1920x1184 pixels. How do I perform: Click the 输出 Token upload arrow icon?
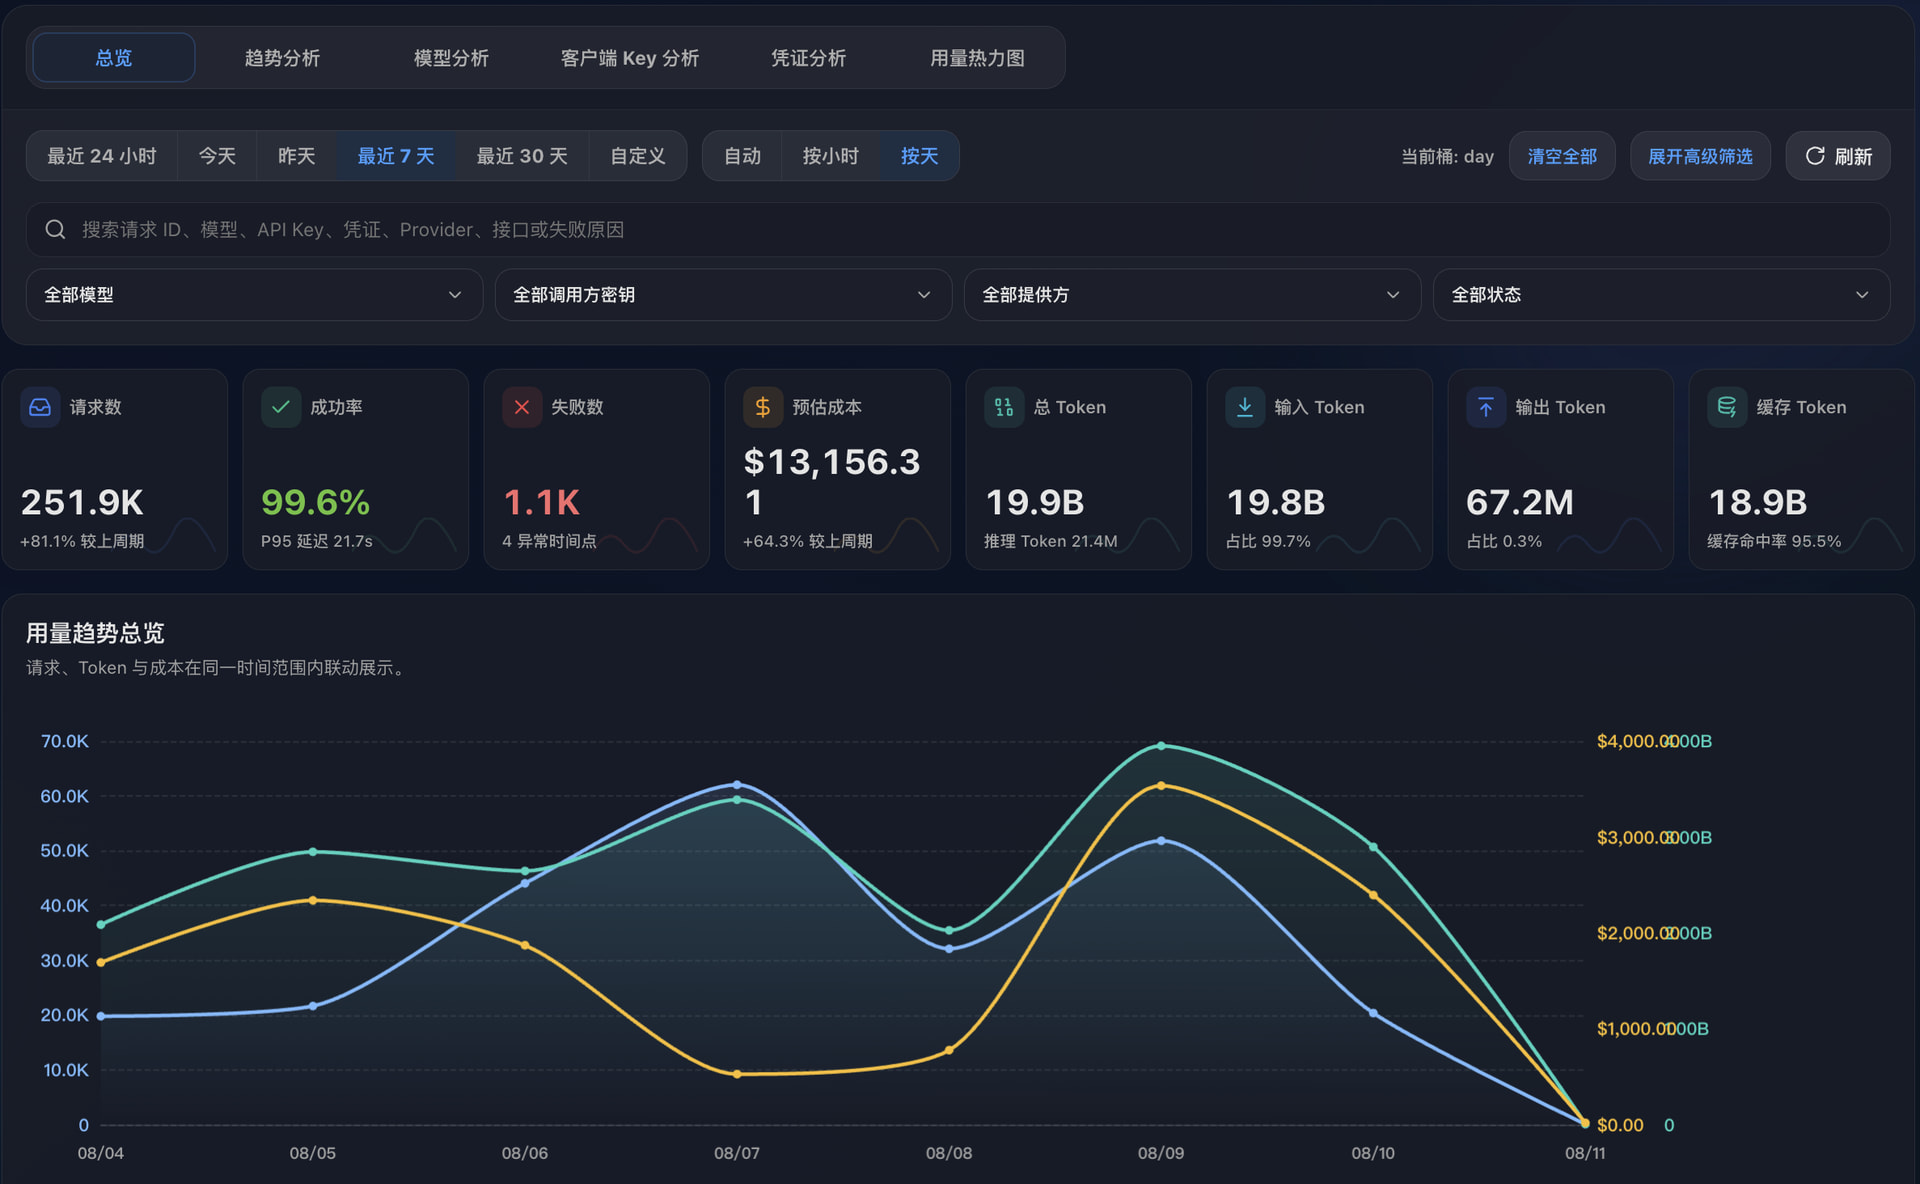click(1486, 407)
